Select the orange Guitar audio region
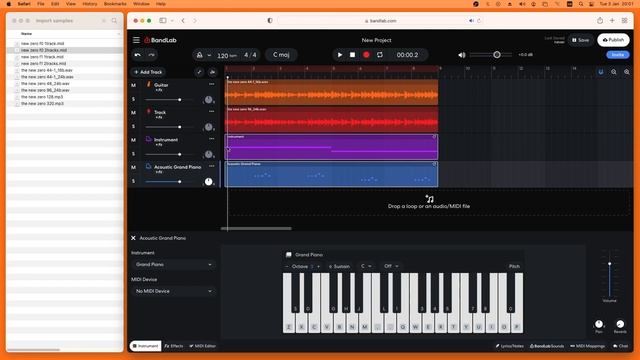The image size is (640, 360). click(331, 92)
